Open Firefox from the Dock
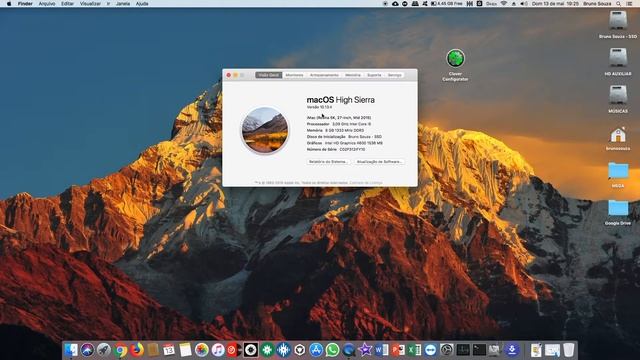The height and width of the screenshot is (360, 640). [136, 350]
